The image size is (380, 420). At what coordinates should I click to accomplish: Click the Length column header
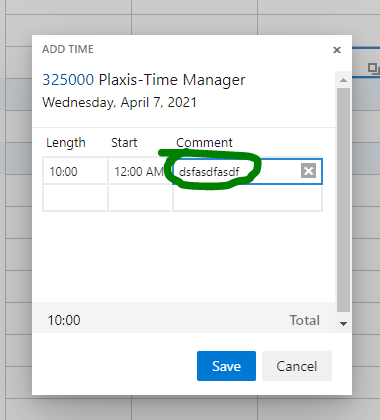click(x=66, y=143)
